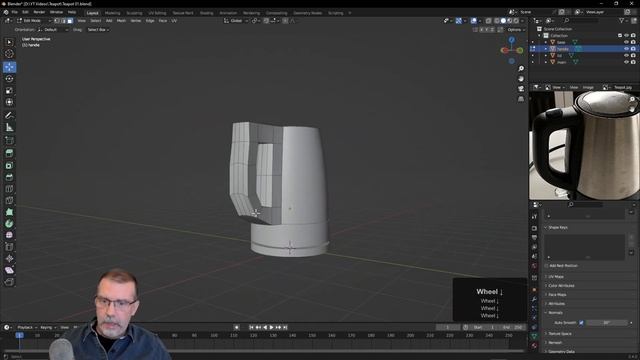The width and height of the screenshot is (640, 360).
Task: Open the Edit Mode dropdown
Action: click(x=34, y=20)
